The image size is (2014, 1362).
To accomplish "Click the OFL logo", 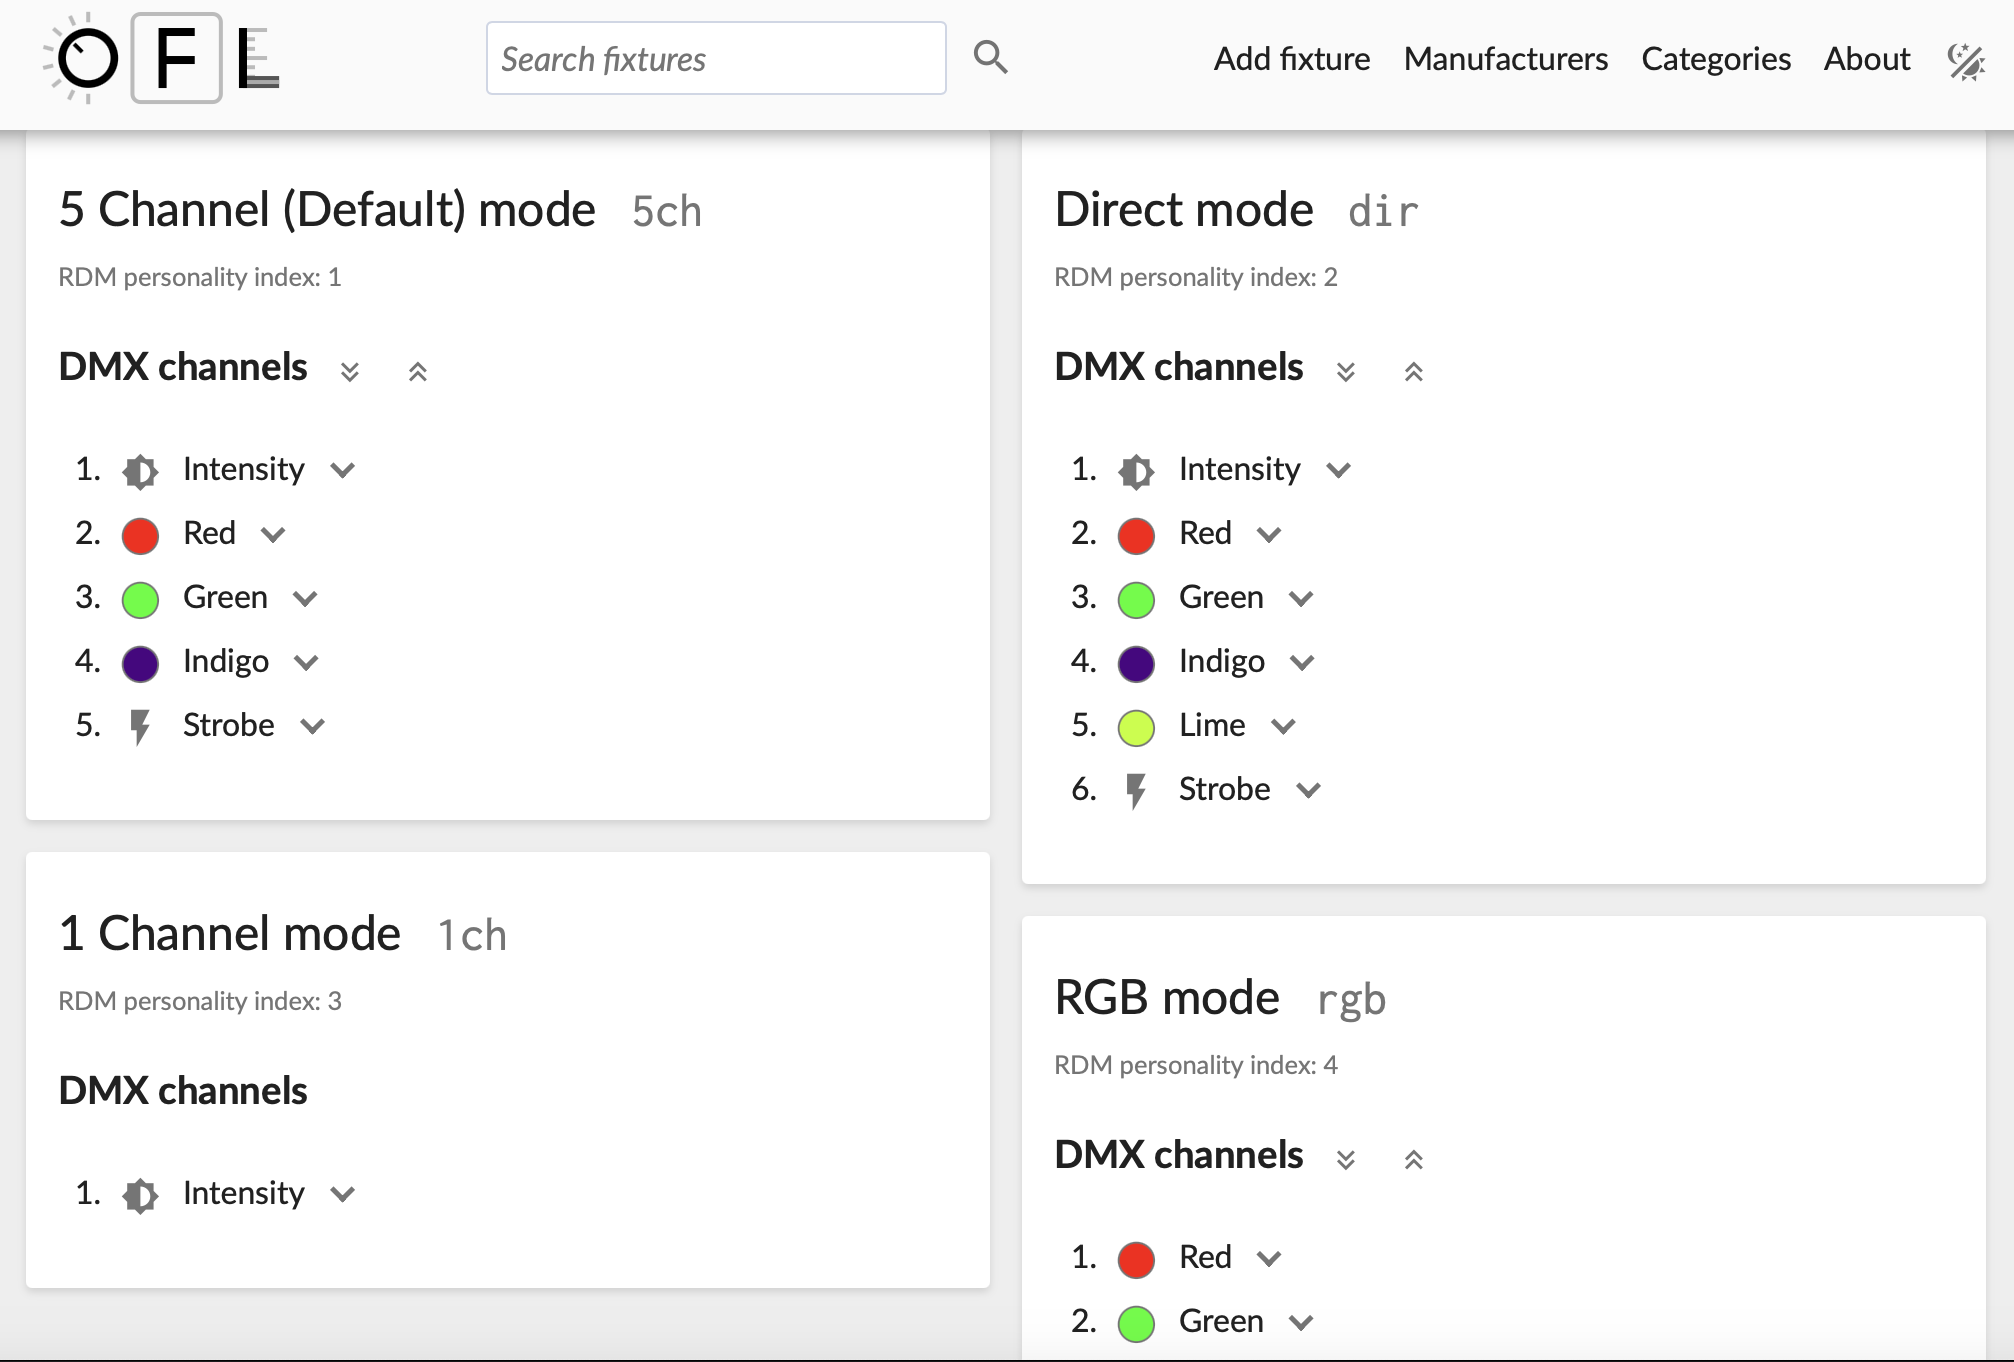I will (160, 58).
